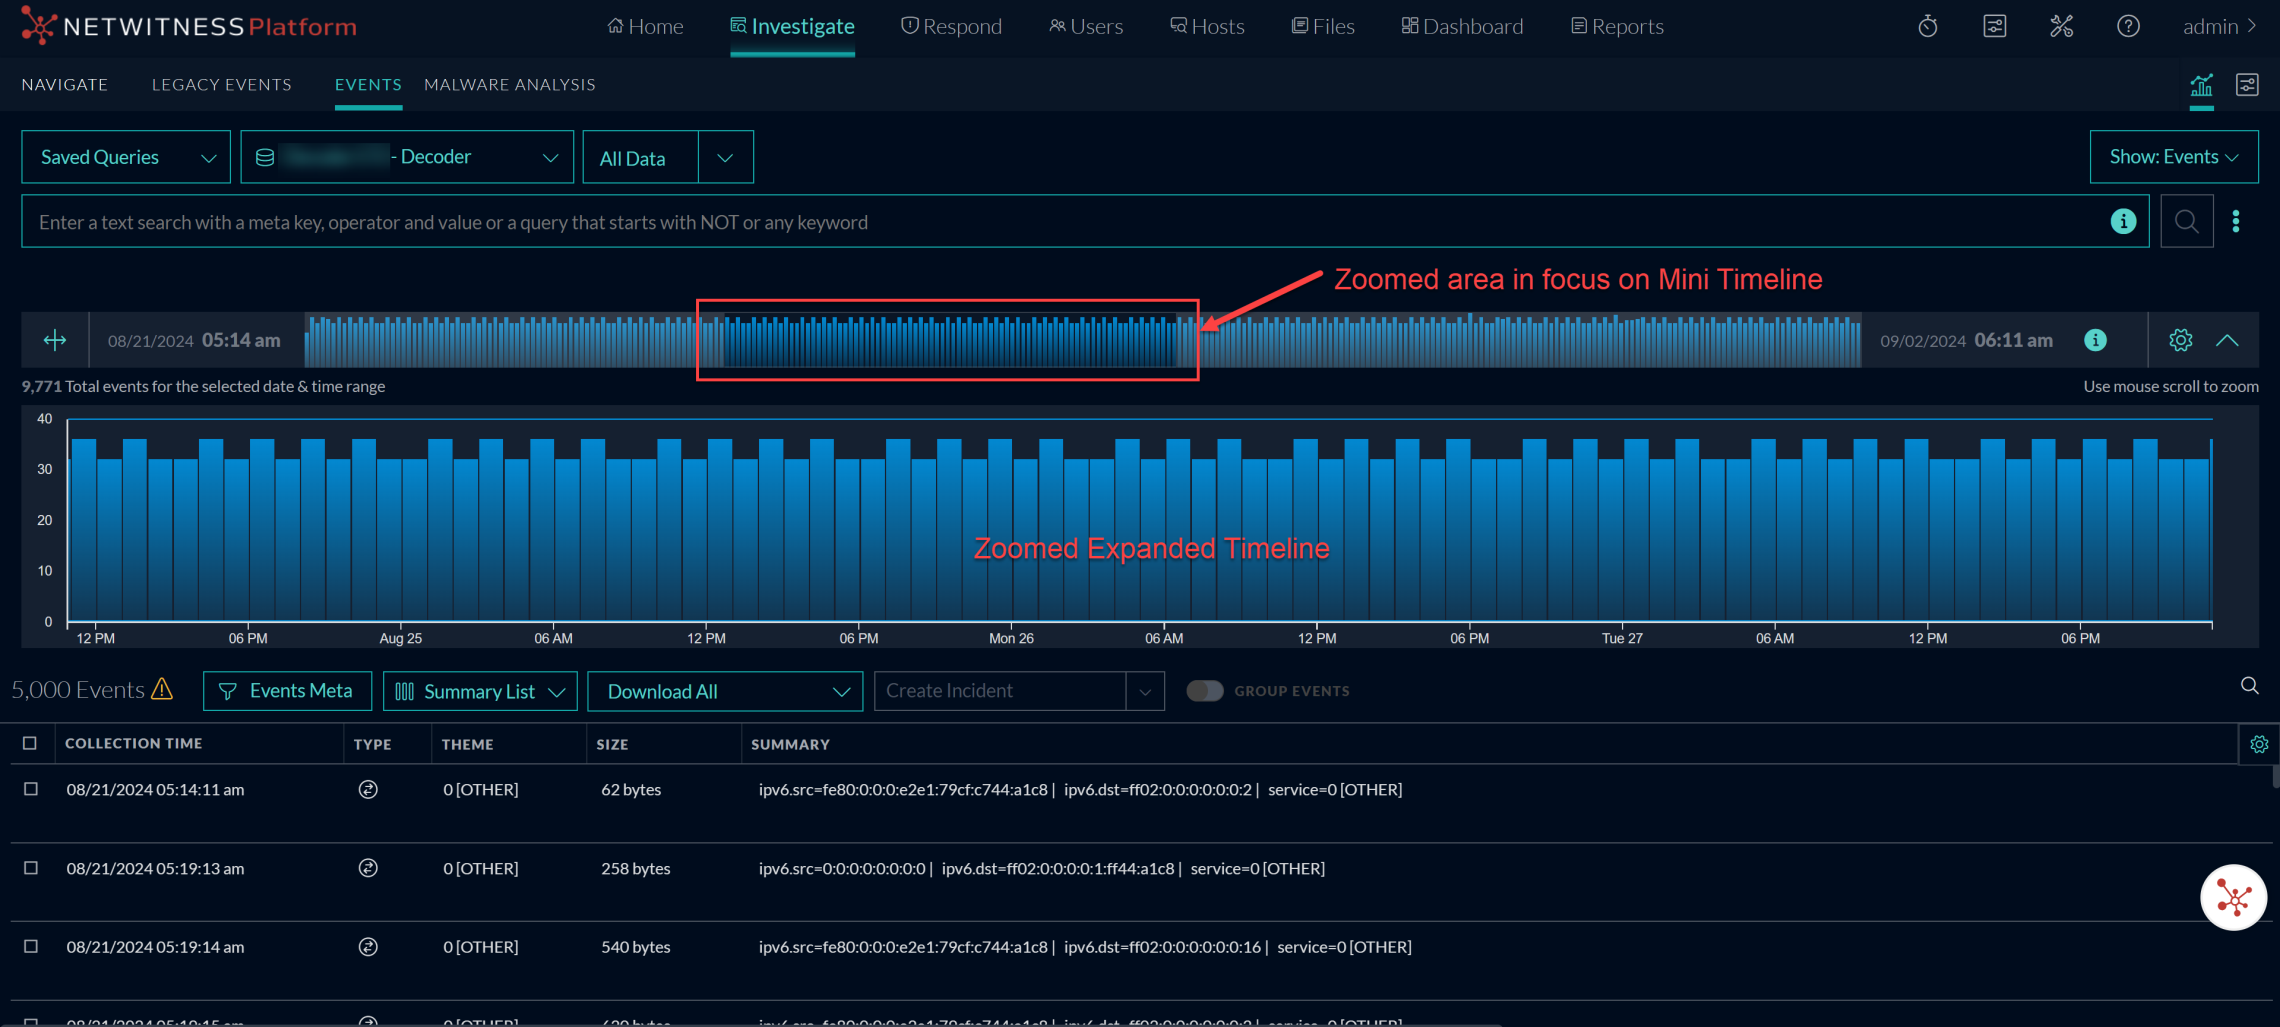Check the checkbox for the 05:14:11 am event

coord(30,789)
